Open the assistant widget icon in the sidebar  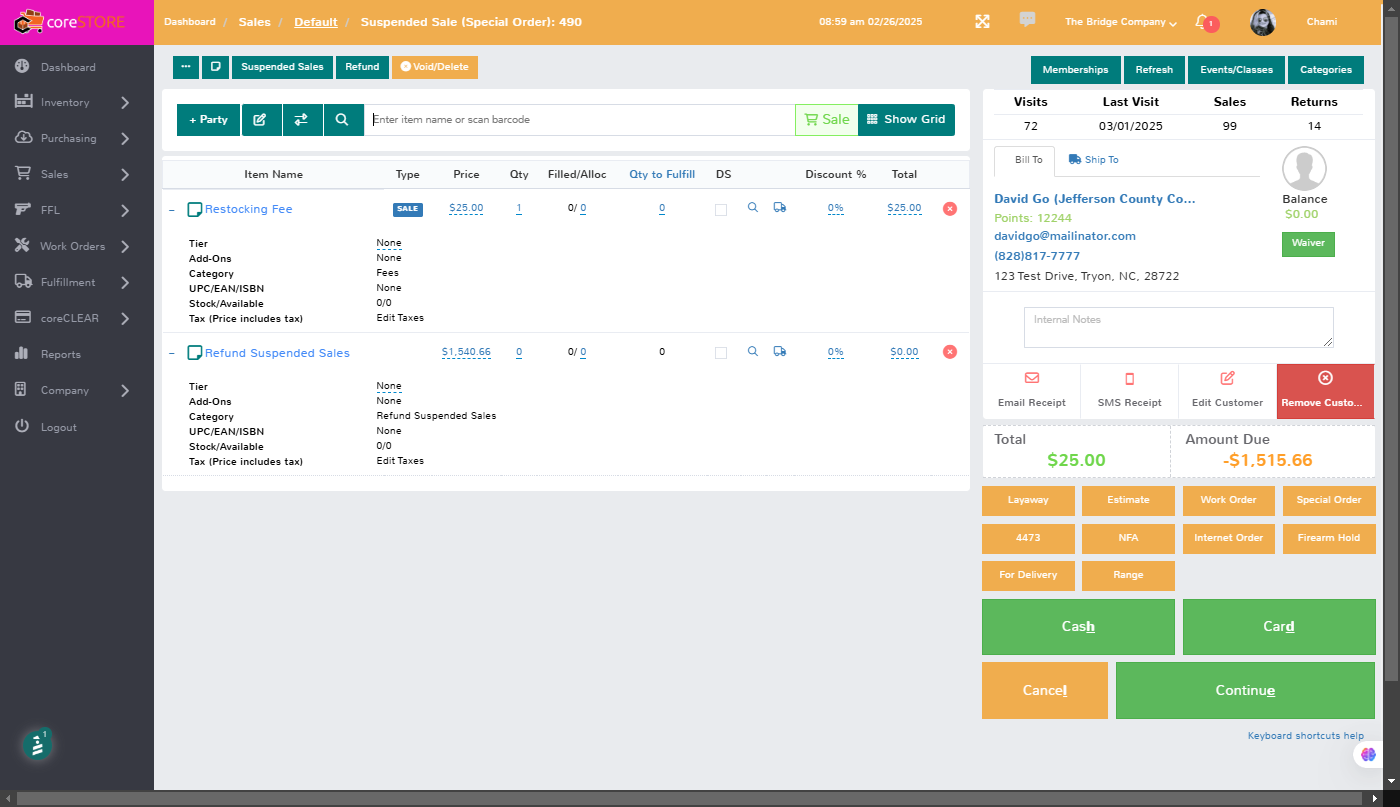[x=37, y=744]
